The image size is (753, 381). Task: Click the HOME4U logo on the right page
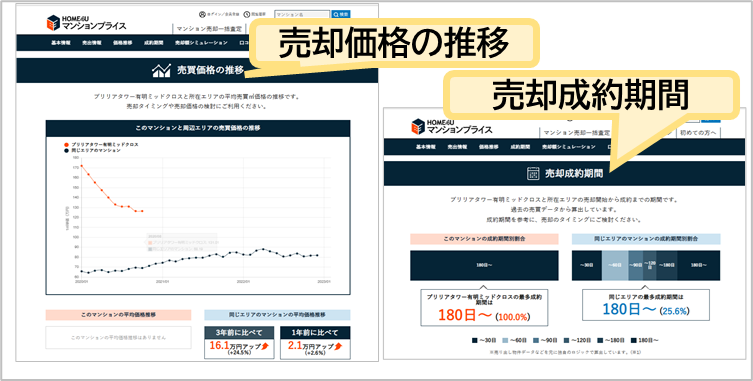click(x=451, y=126)
